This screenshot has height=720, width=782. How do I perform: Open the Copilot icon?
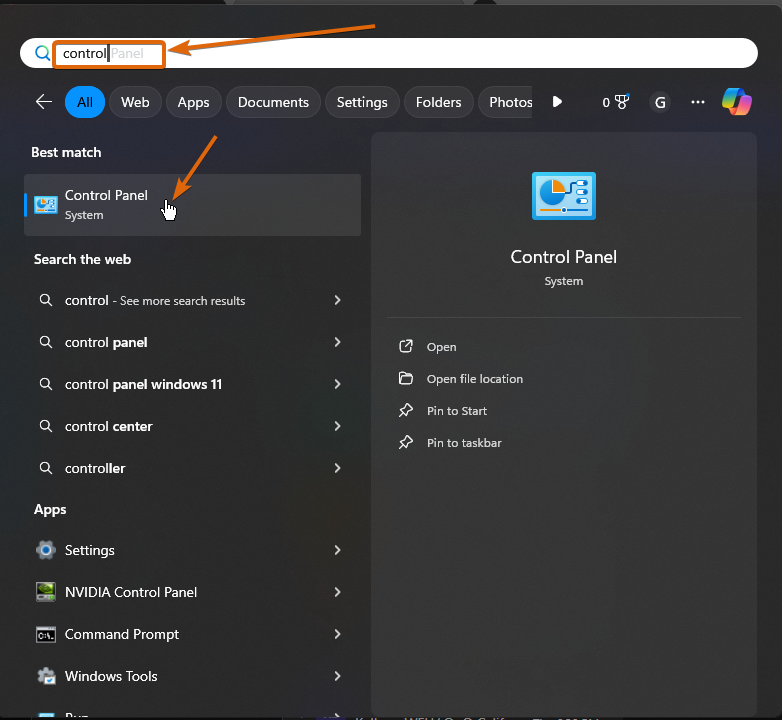coord(737,102)
